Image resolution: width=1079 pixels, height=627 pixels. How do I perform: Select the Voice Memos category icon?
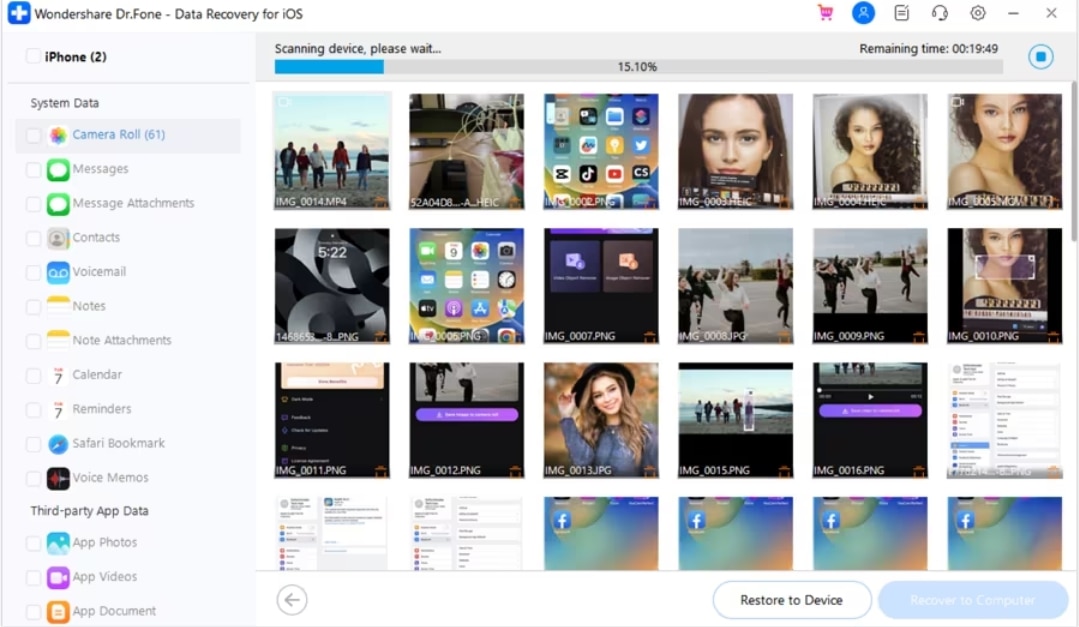click(x=58, y=478)
